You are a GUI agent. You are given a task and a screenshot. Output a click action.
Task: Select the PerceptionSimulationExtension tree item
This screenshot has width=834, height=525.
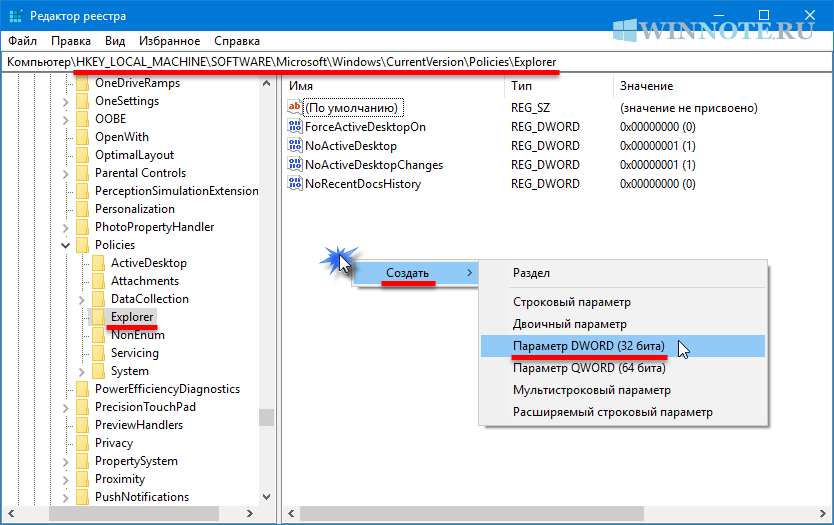(177, 191)
